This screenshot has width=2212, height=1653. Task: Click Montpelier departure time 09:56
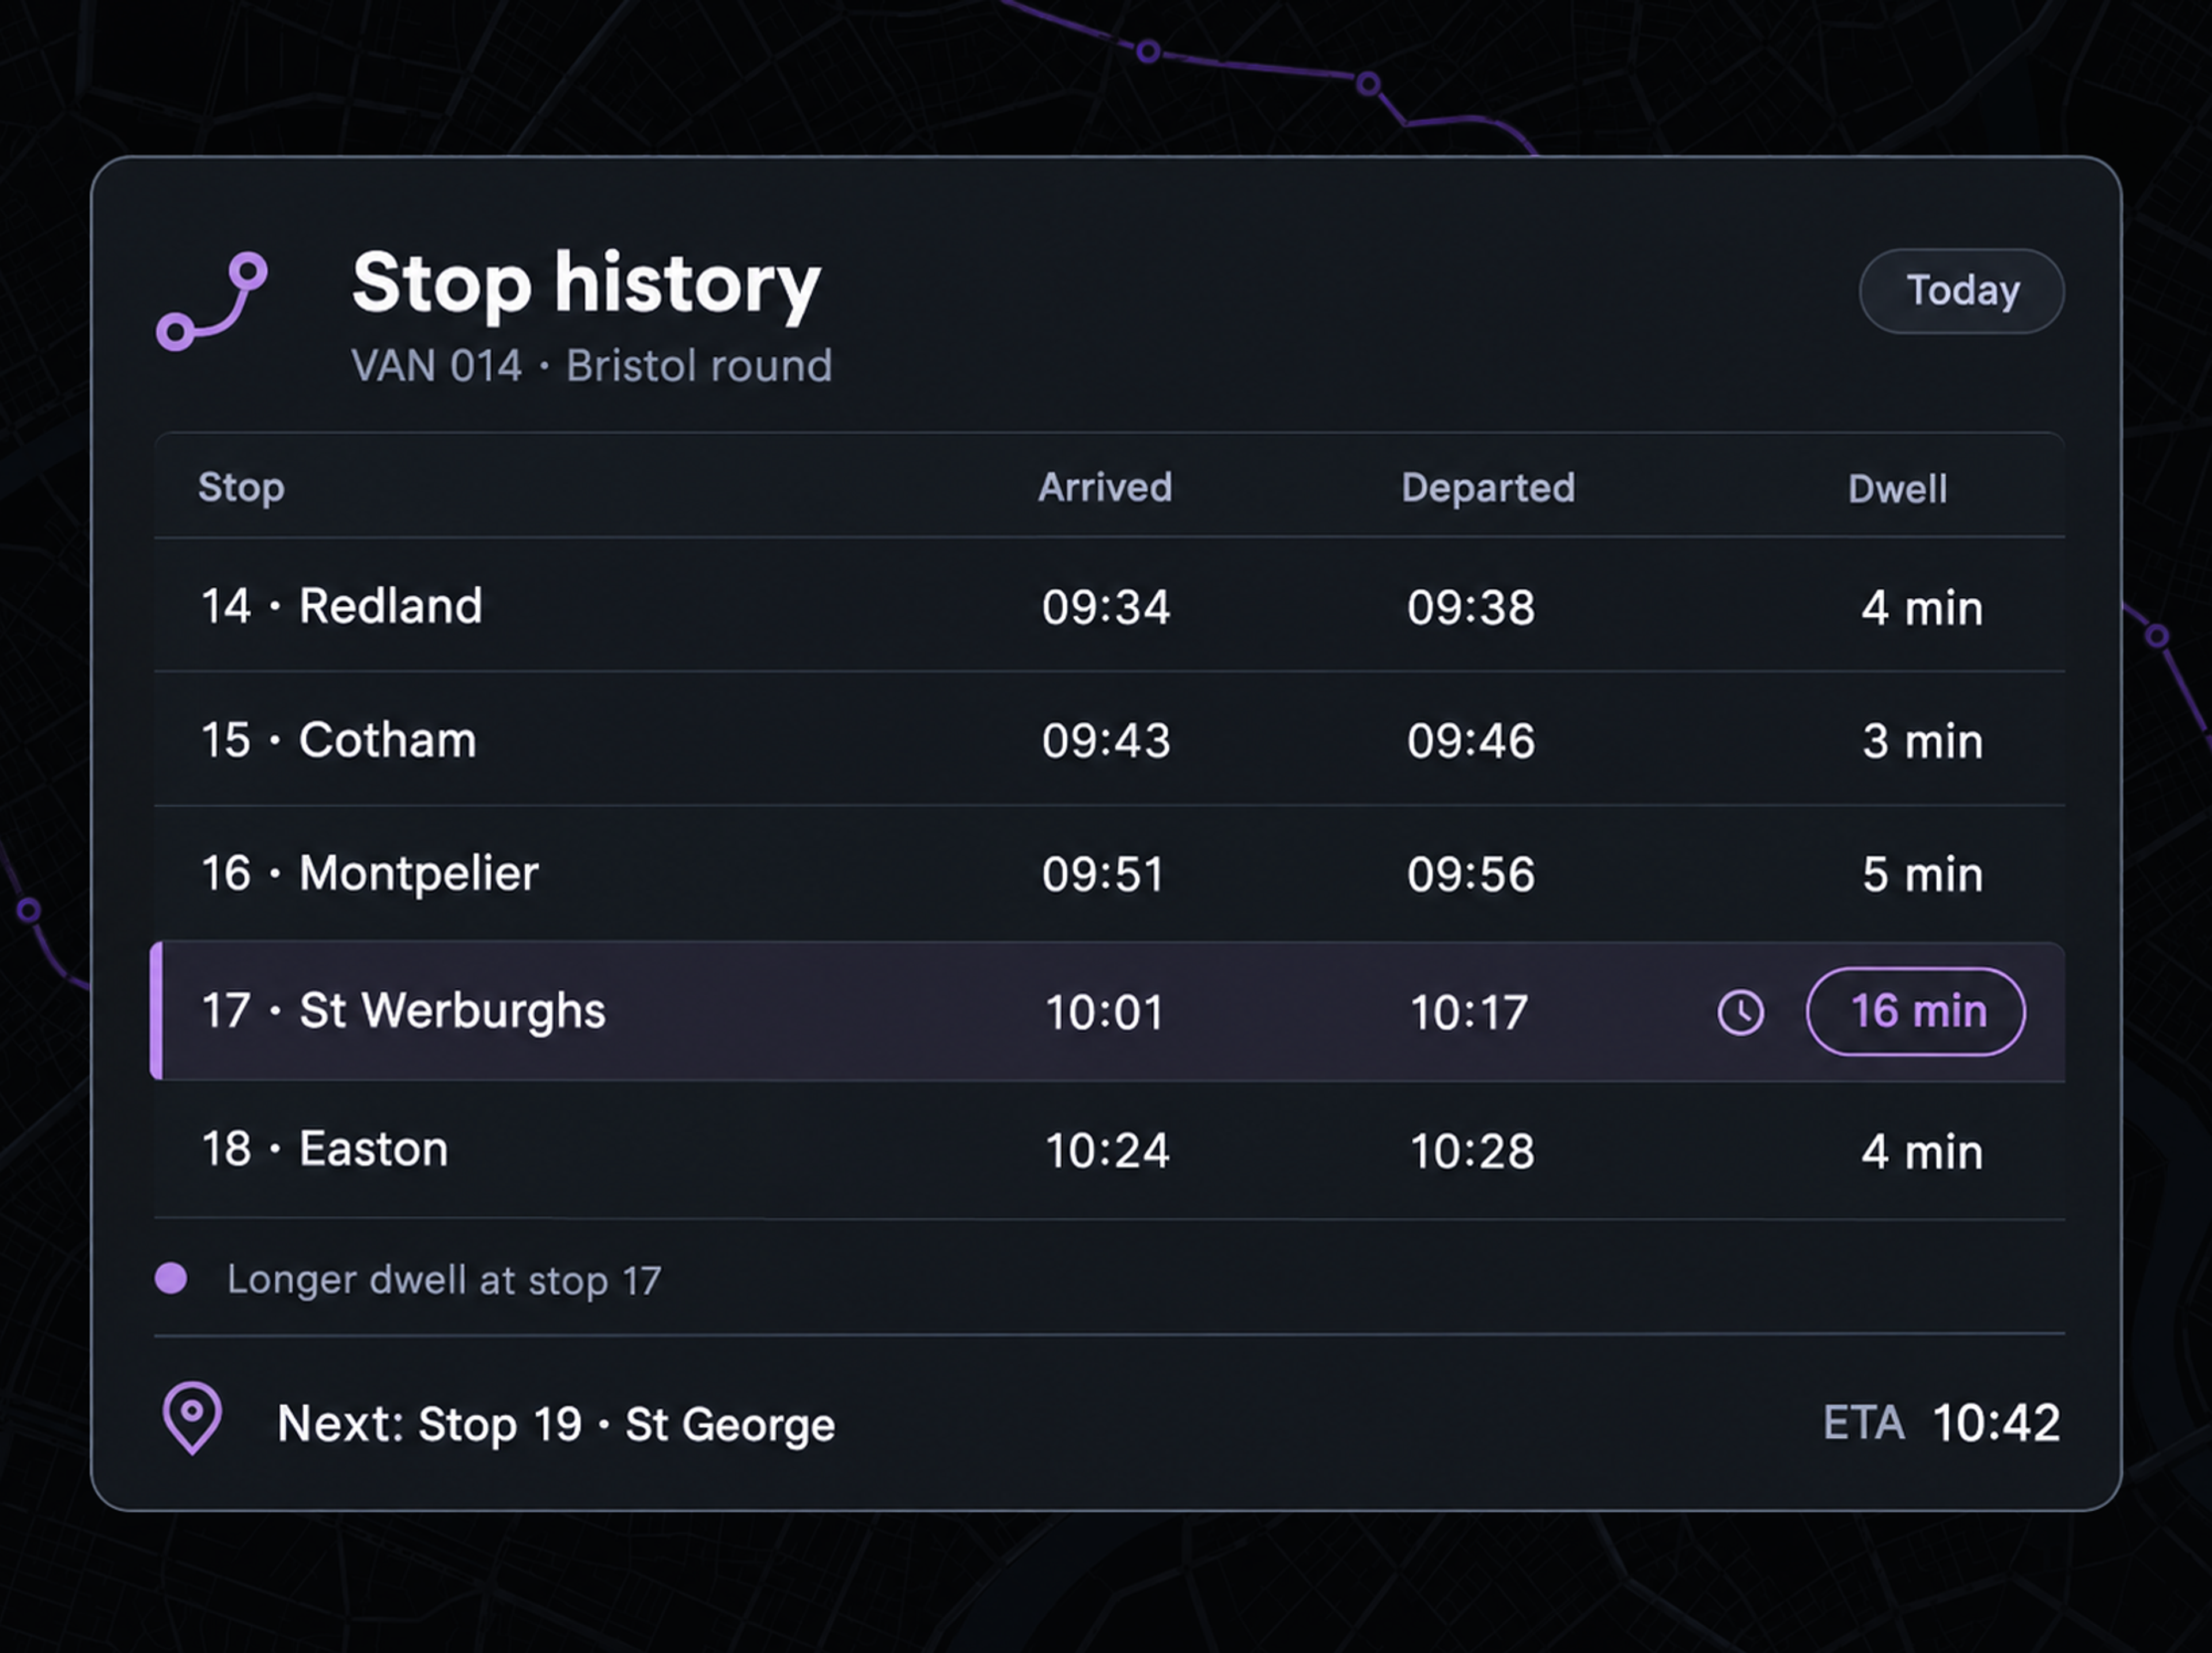point(1471,874)
